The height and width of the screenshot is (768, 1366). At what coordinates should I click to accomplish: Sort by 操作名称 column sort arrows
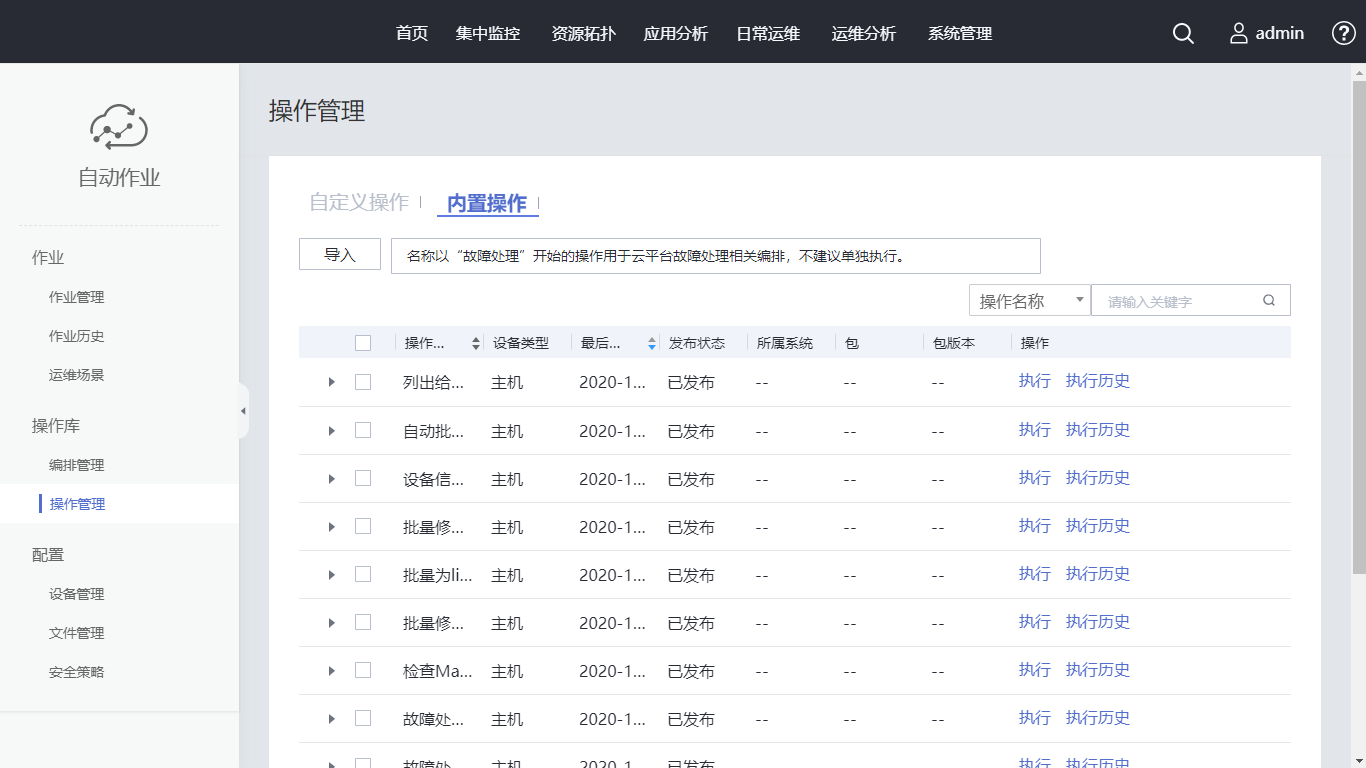pyautogui.click(x=476, y=343)
